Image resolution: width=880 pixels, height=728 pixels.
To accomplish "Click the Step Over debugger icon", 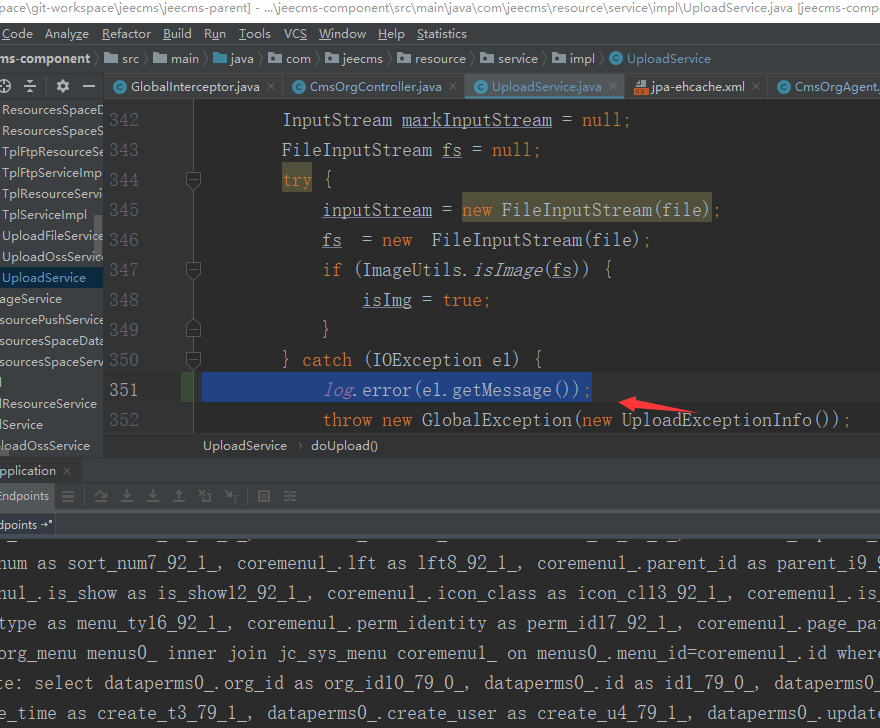I will click(x=101, y=496).
